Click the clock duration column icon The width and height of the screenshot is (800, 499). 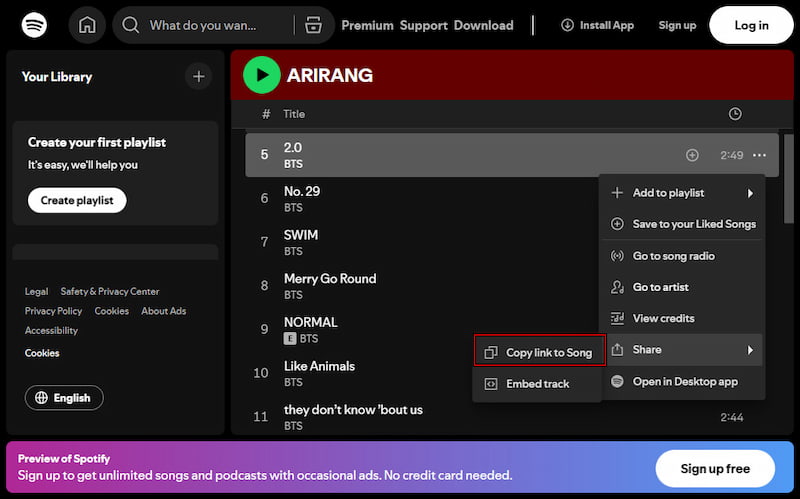pyautogui.click(x=735, y=114)
